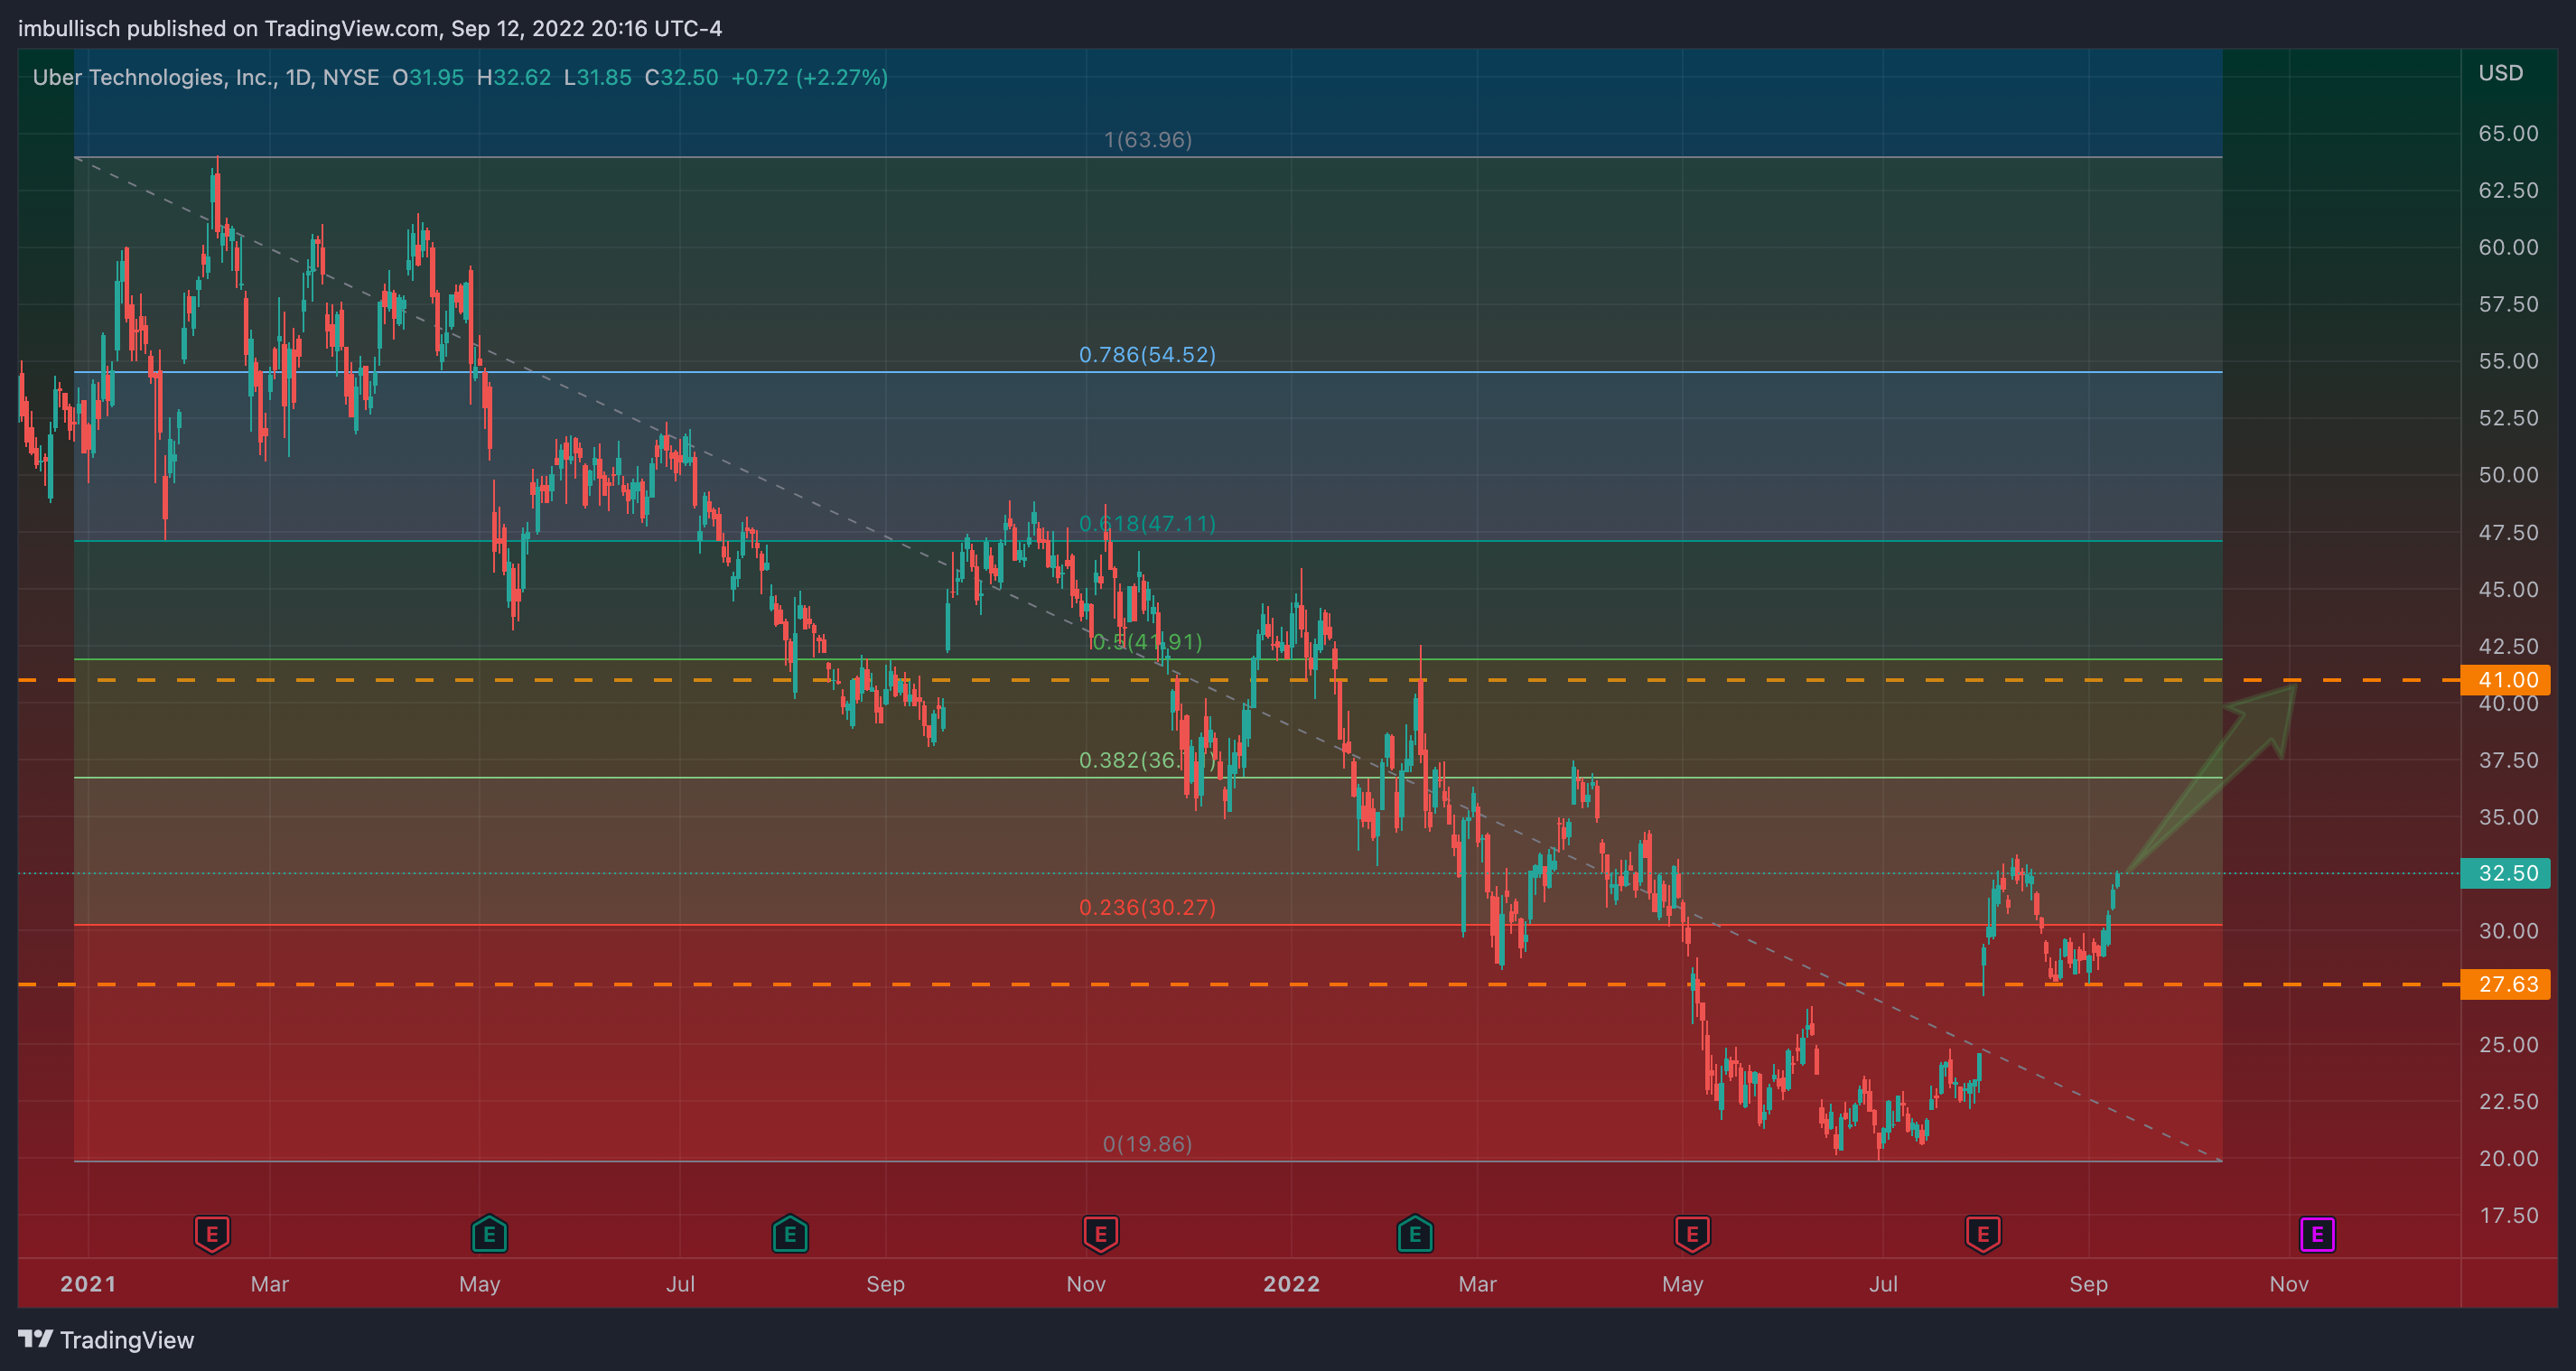Click the close value C32.50
This screenshot has height=1371, width=2576.
point(681,78)
